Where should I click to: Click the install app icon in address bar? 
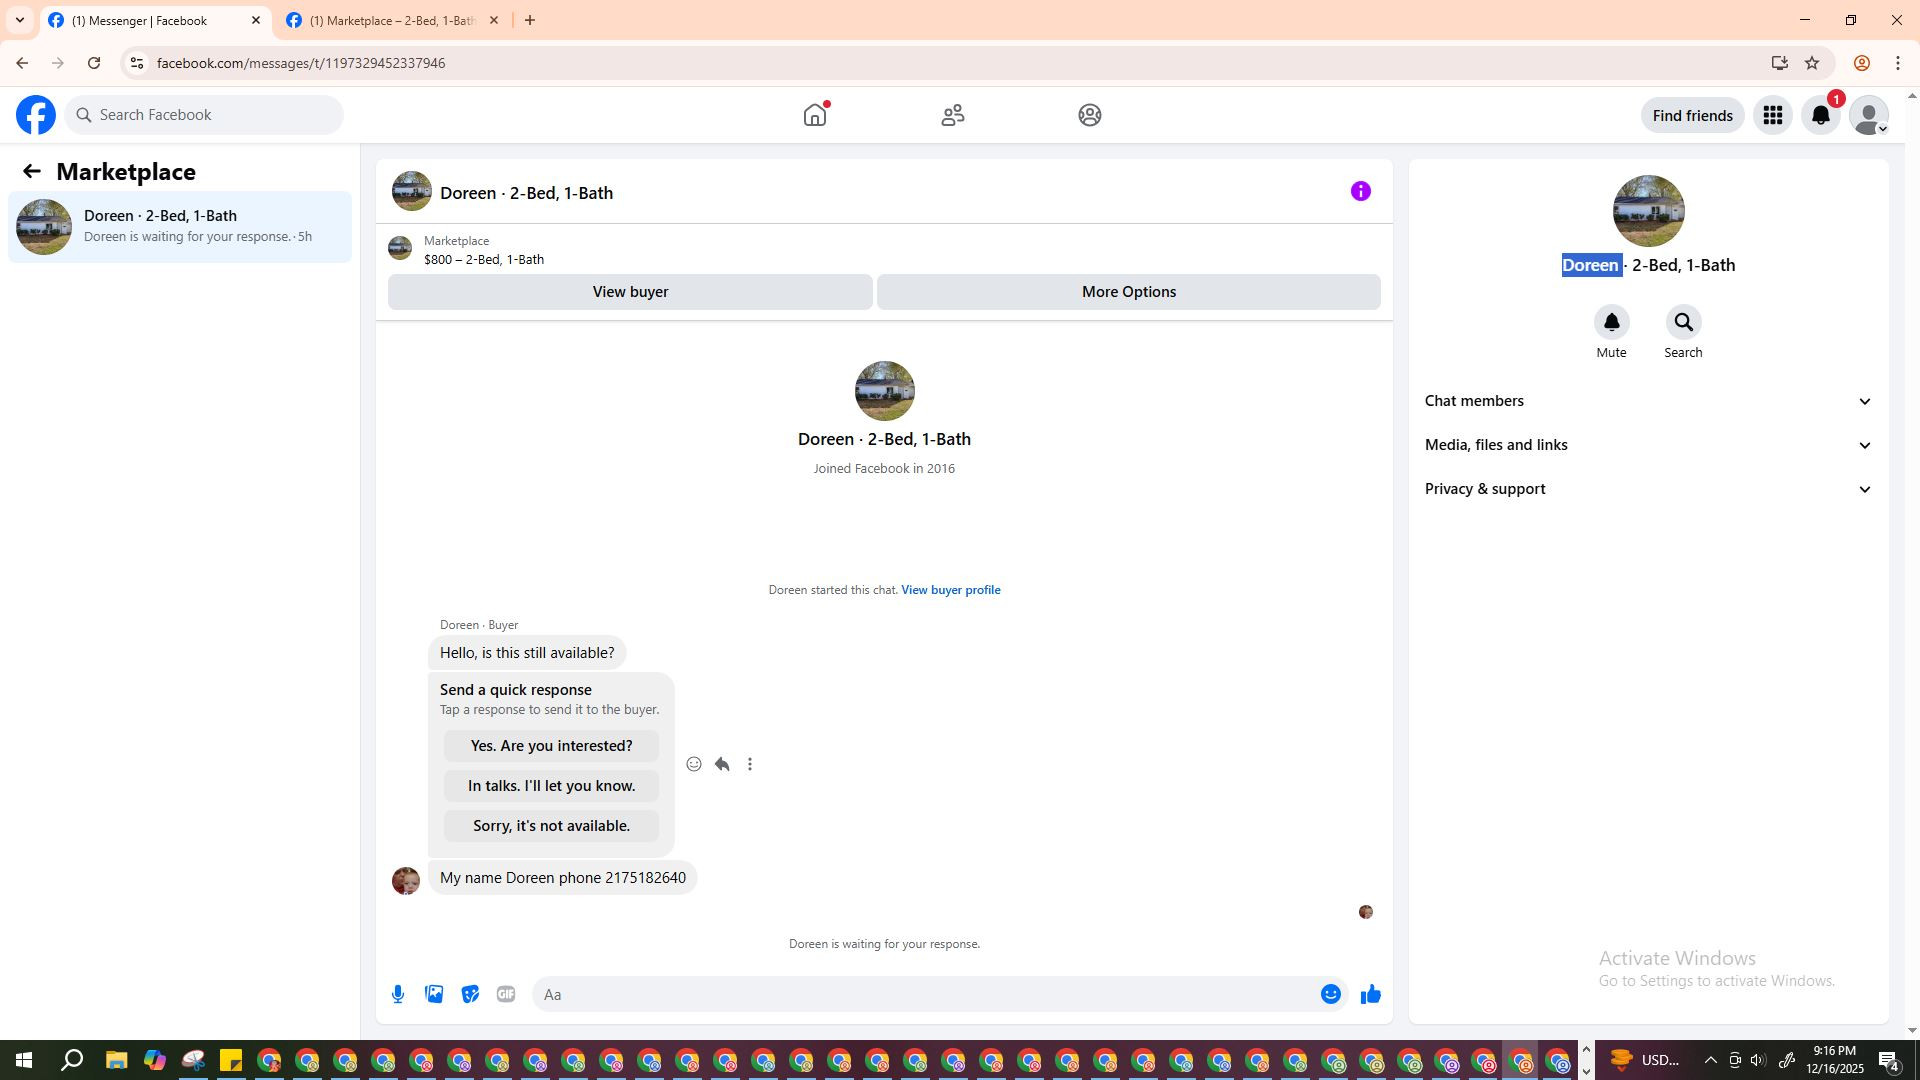(x=1779, y=63)
